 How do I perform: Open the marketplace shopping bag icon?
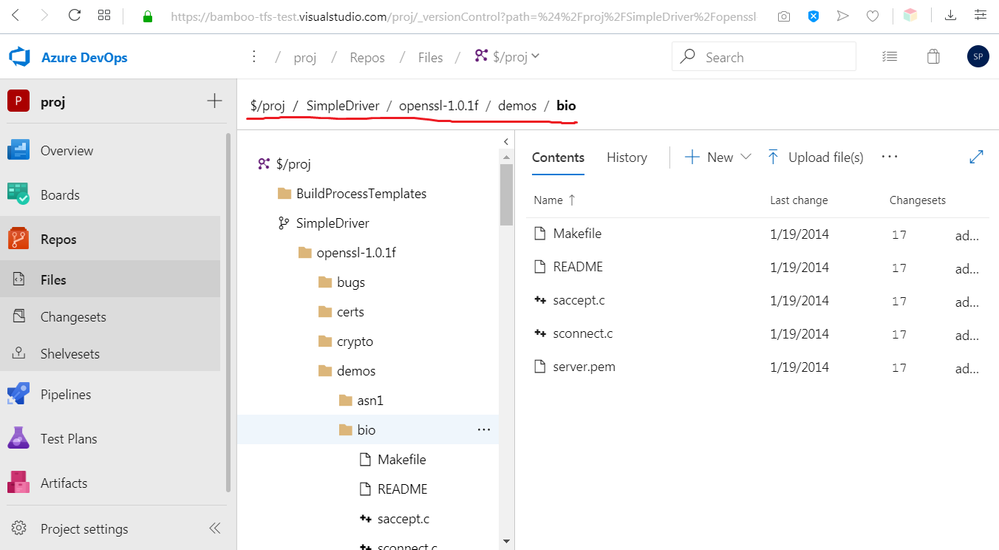pos(933,57)
